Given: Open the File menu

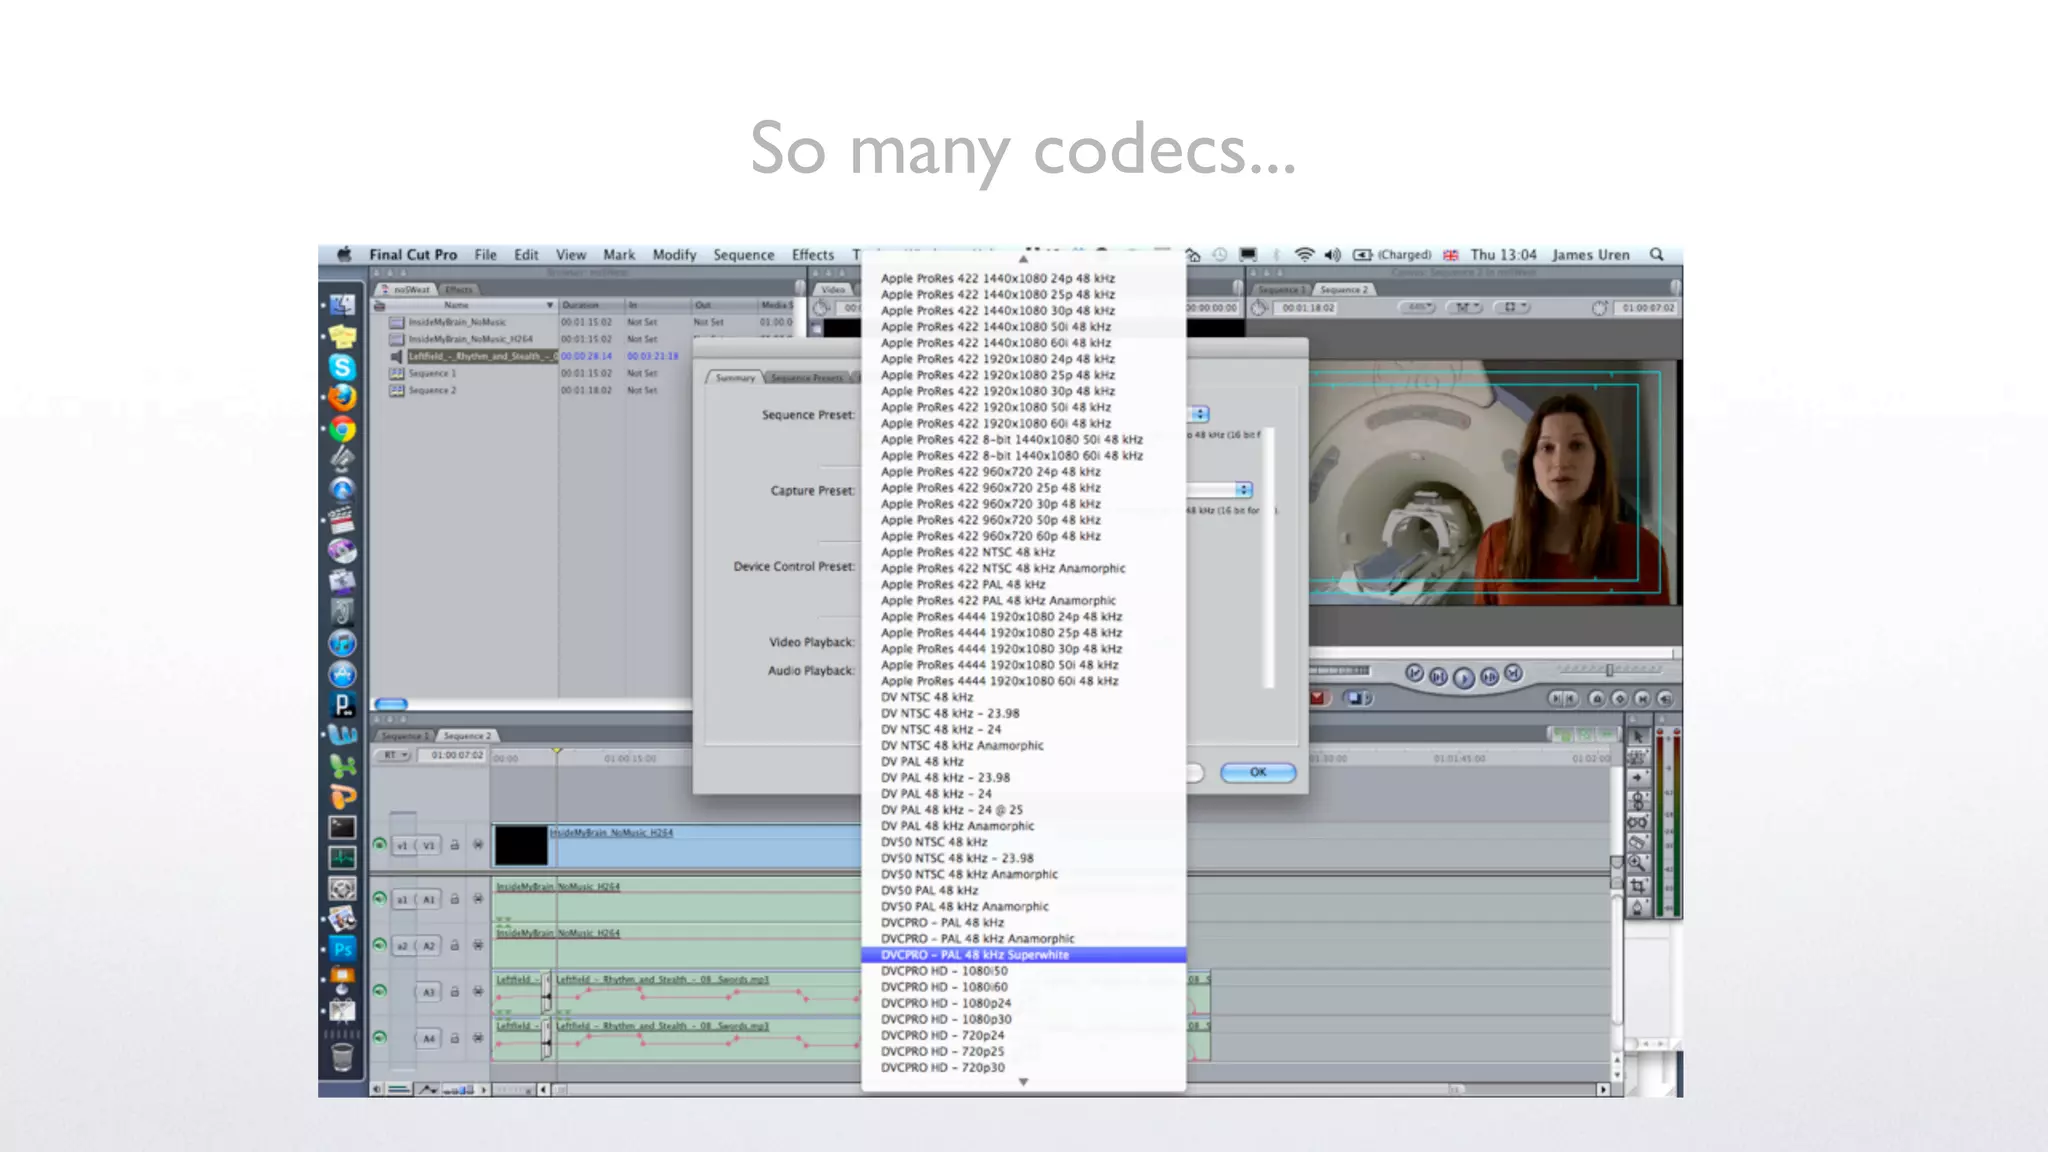Looking at the screenshot, I should tap(486, 255).
